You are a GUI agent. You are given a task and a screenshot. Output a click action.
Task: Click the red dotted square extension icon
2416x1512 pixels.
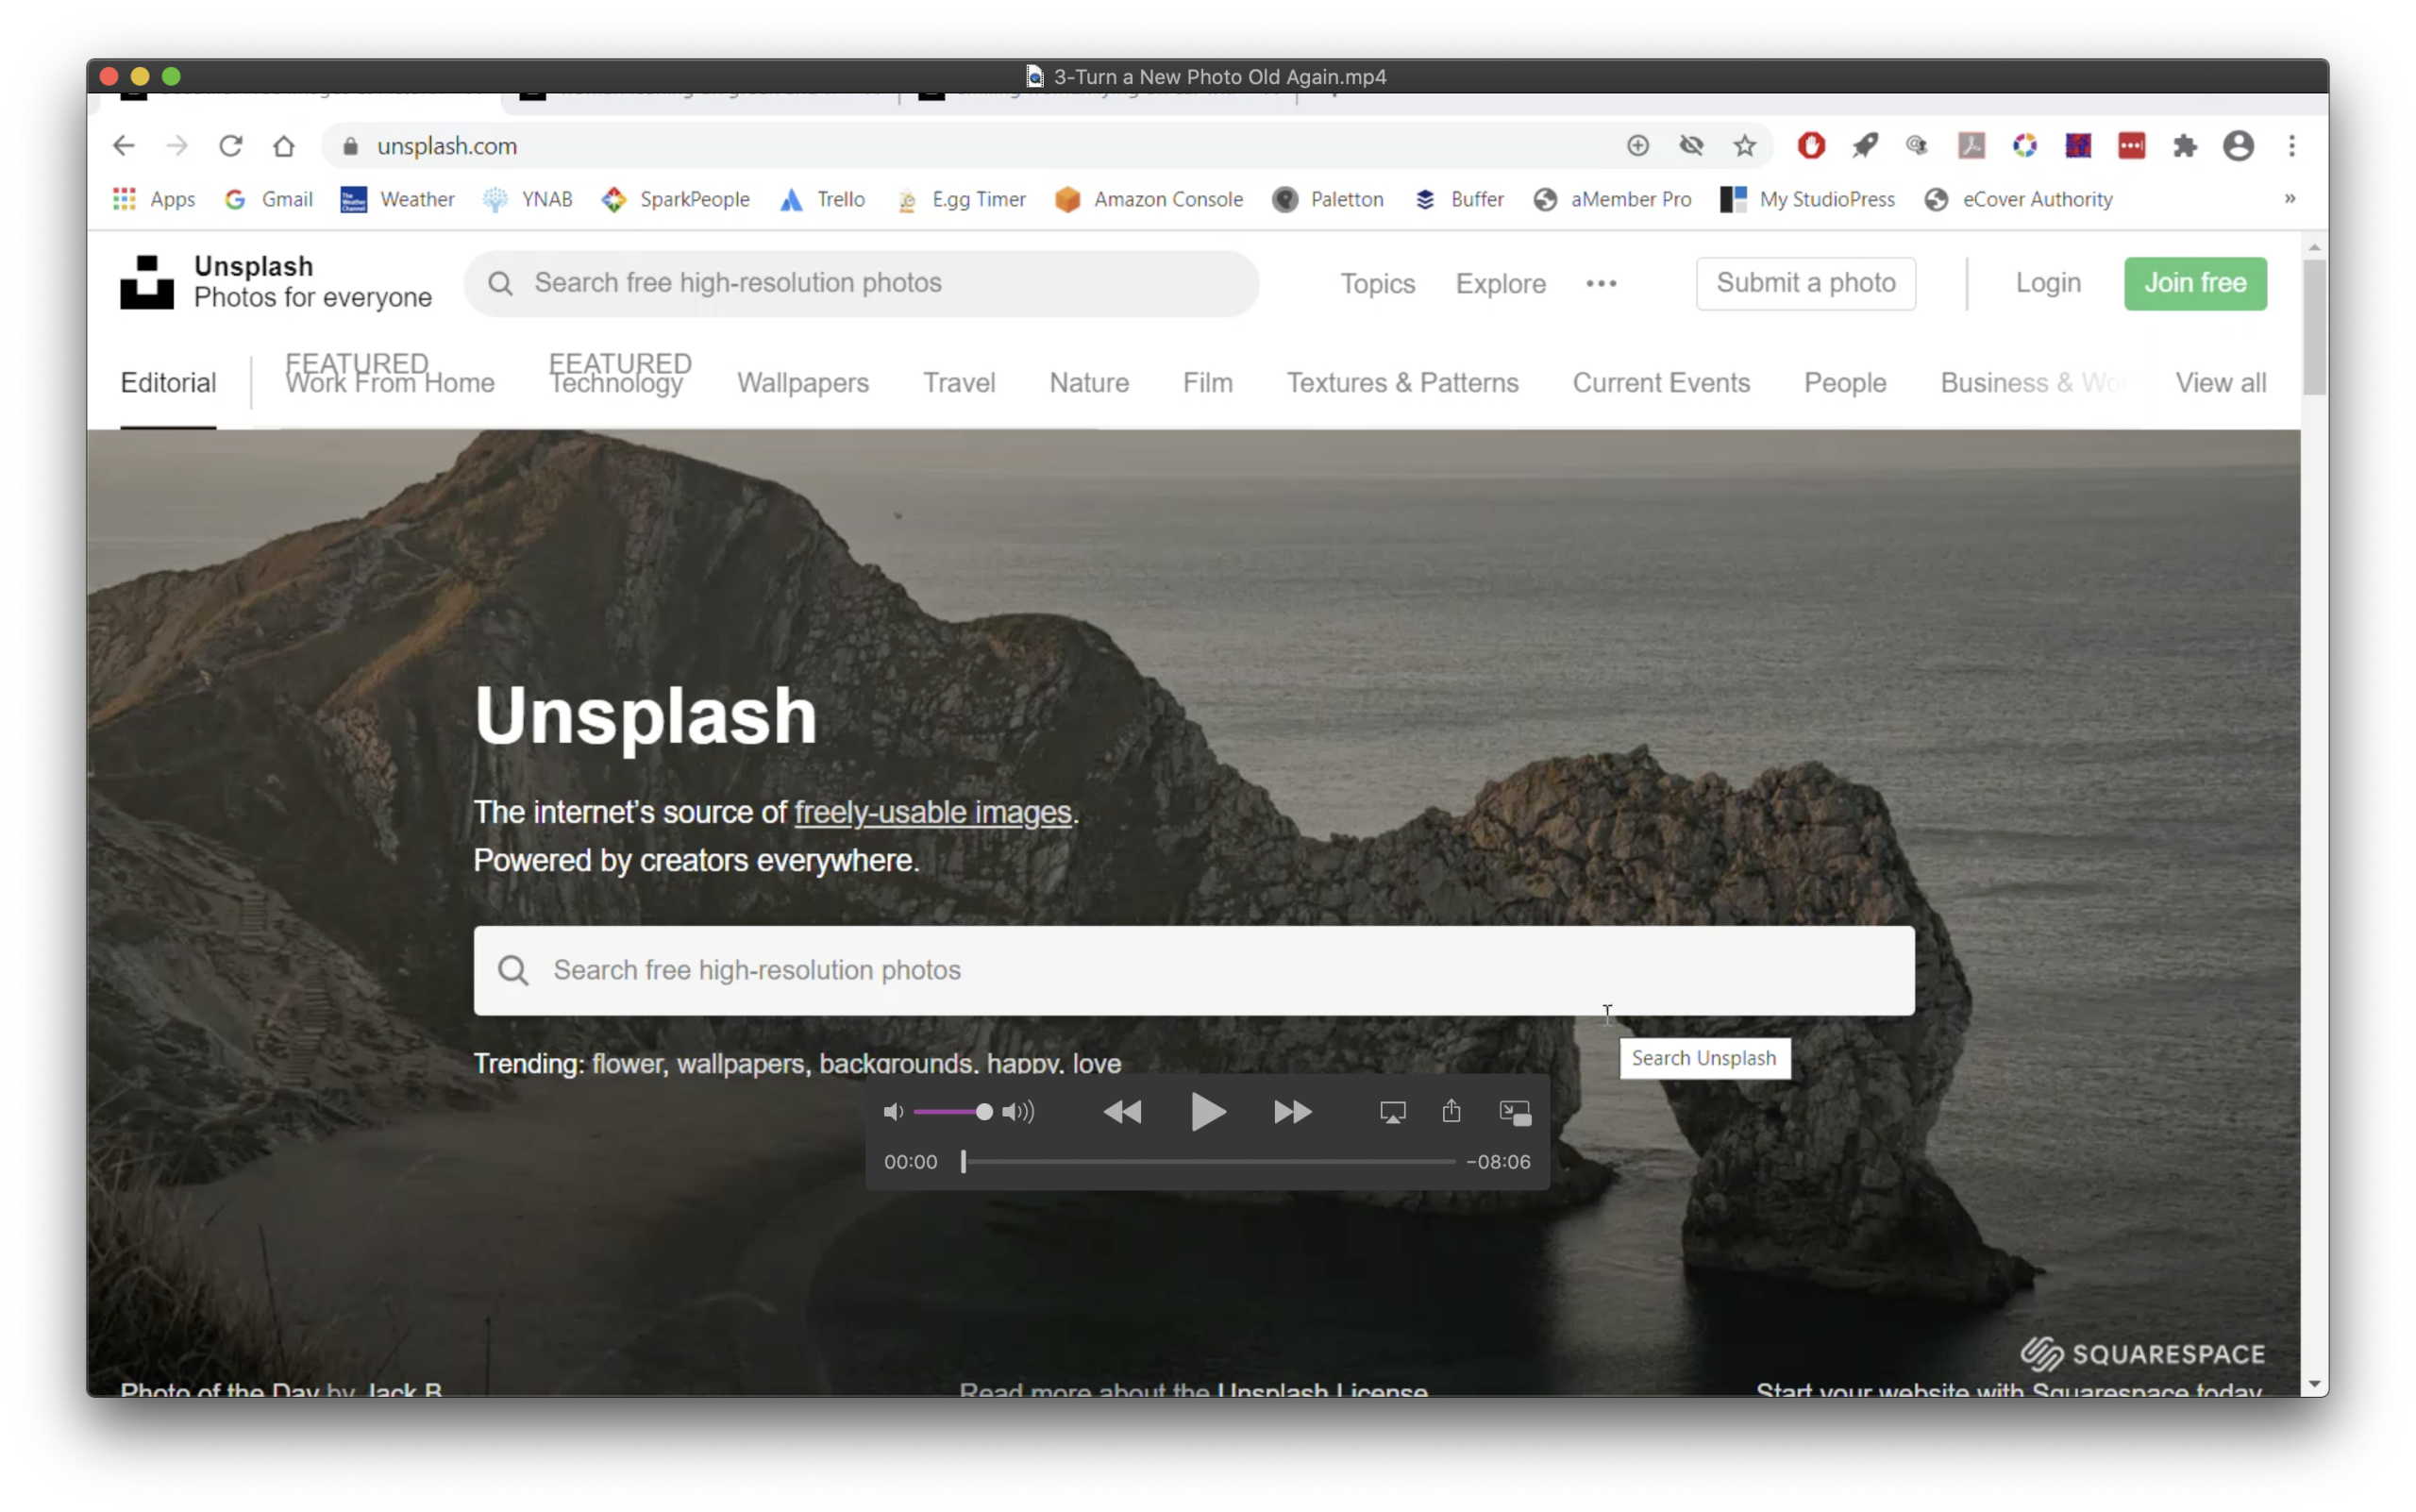click(x=2131, y=146)
